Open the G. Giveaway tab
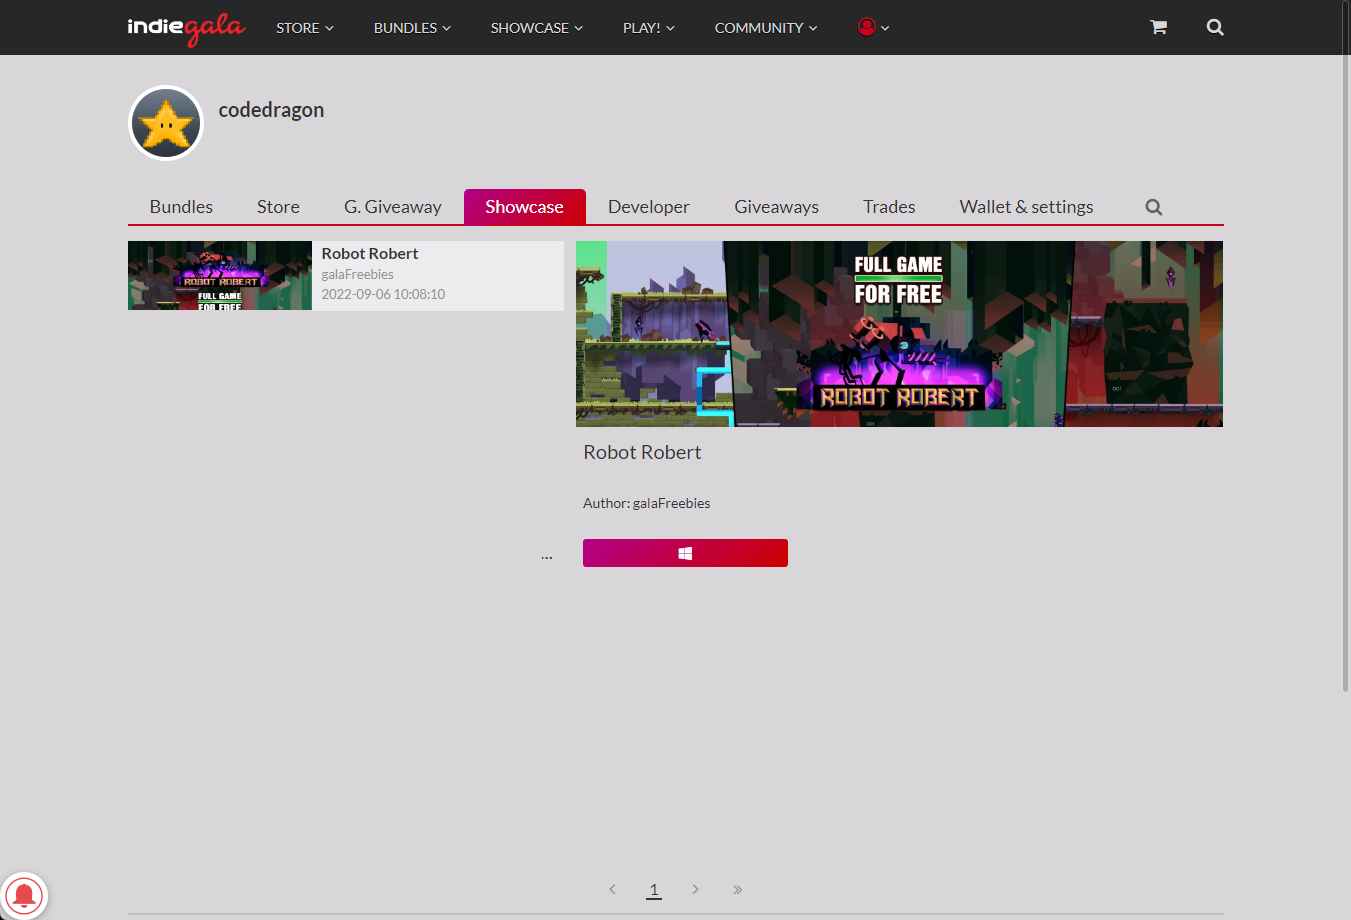This screenshot has width=1351, height=920. [393, 207]
